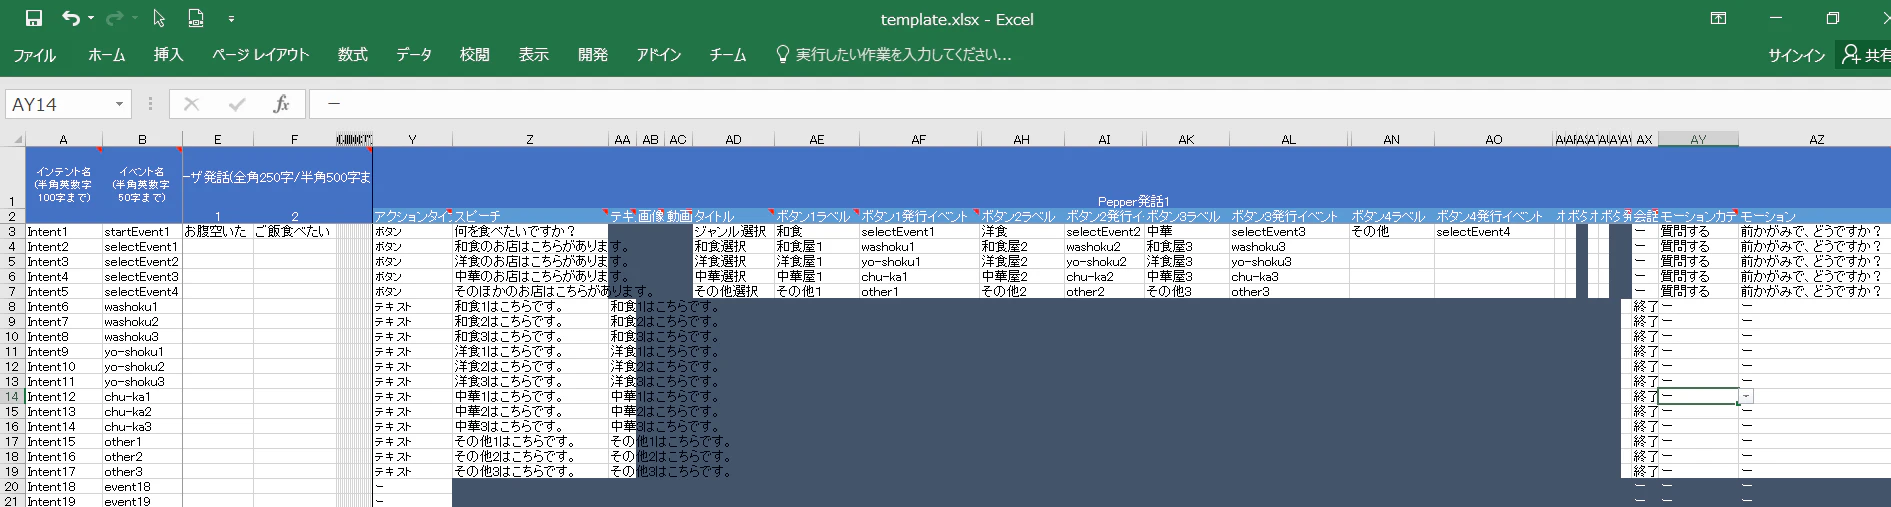This screenshot has height=507, width=1891.
Task: Expand the Name Box dropdown arrow
Action: (x=119, y=104)
